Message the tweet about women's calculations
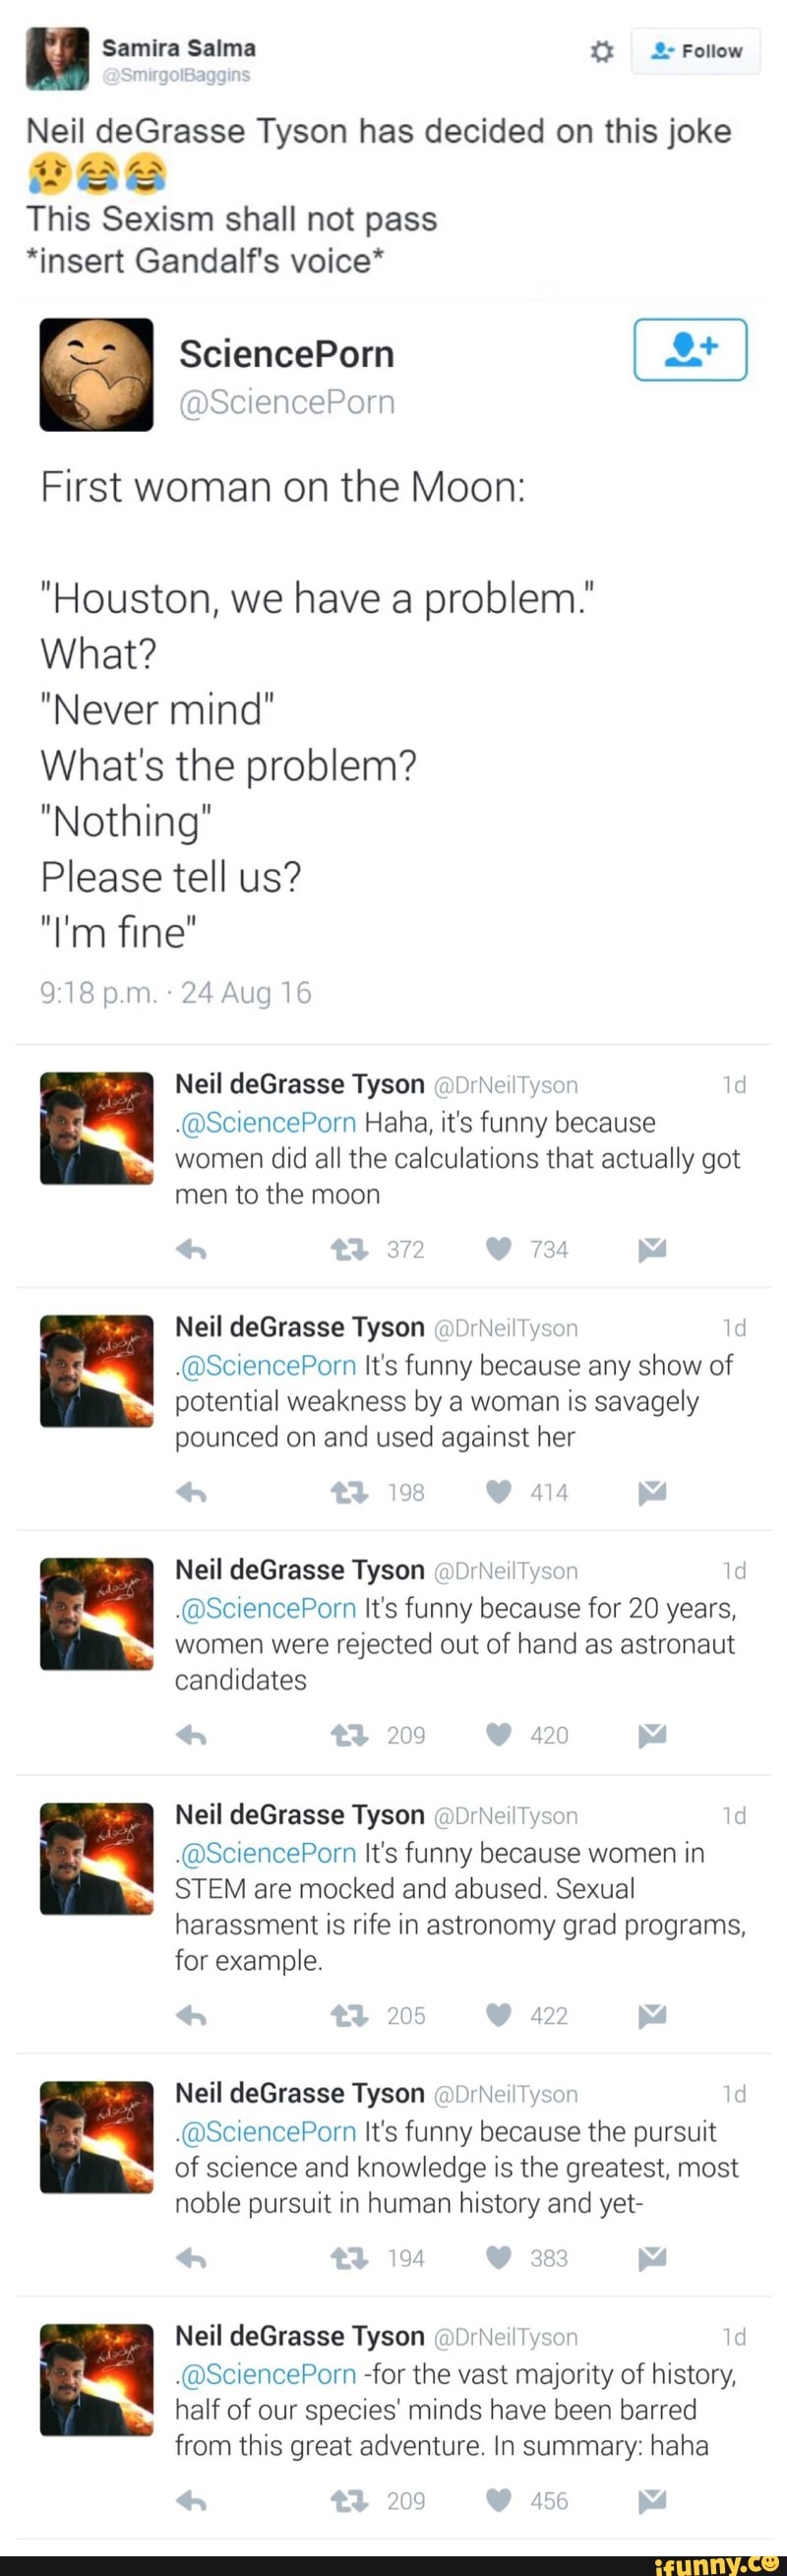787x2576 pixels. [652, 1248]
